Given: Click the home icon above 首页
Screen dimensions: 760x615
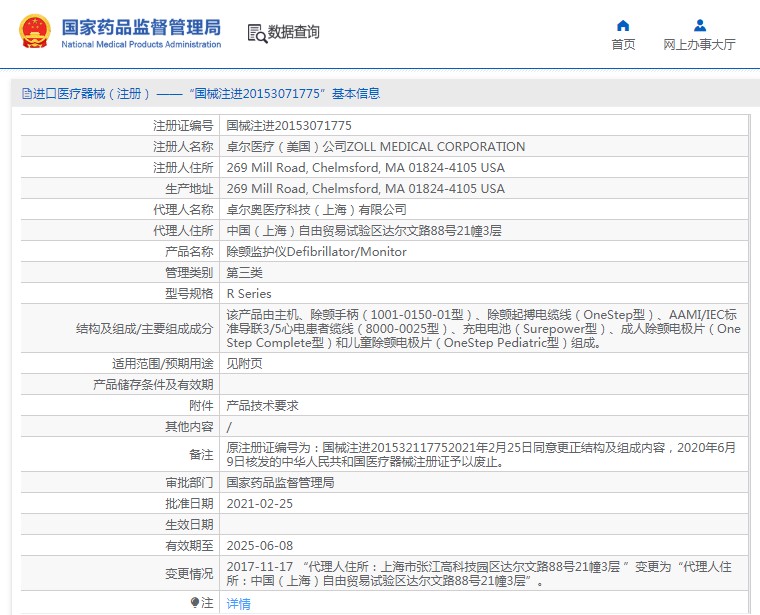Looking at the screenshot, I should click(x=623, y=26).
